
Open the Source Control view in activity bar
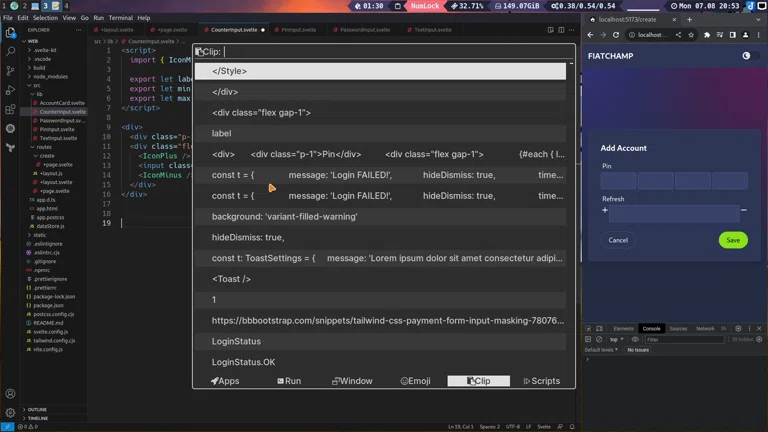tap(11, 71)
